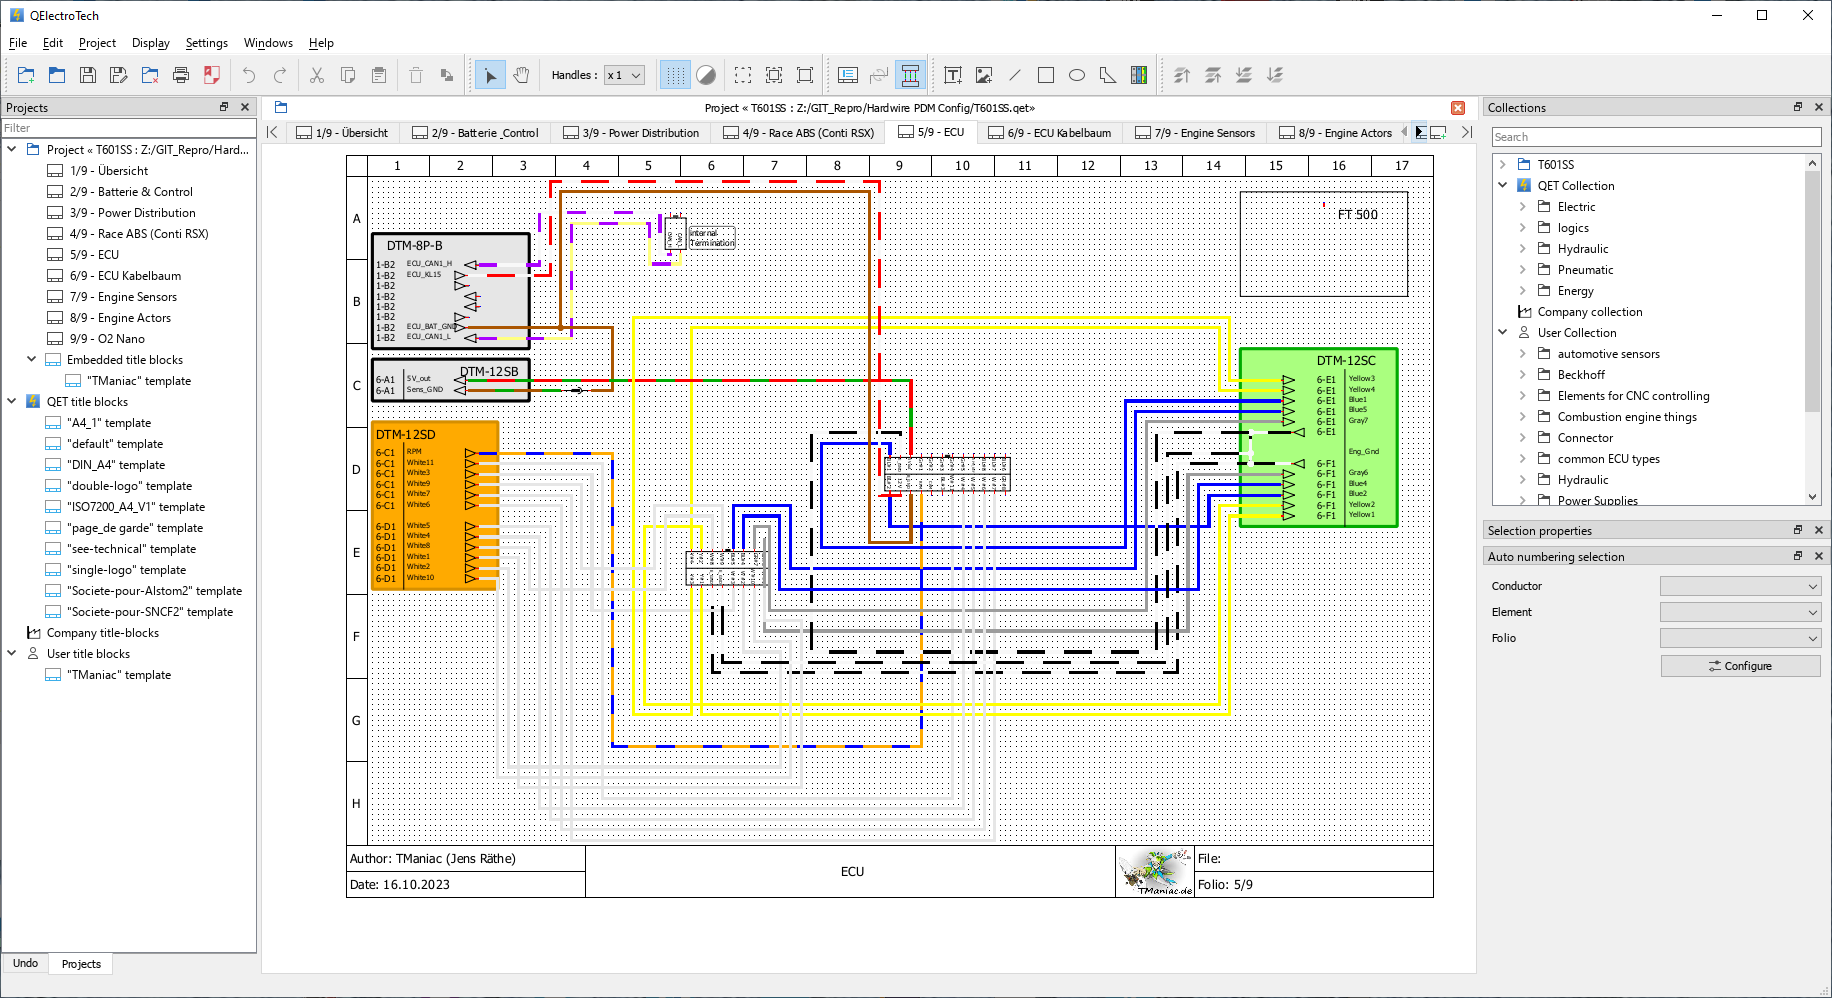
Task: Open the Folio auto-numbering dropdown
Action: click(x=1740, y=638)
